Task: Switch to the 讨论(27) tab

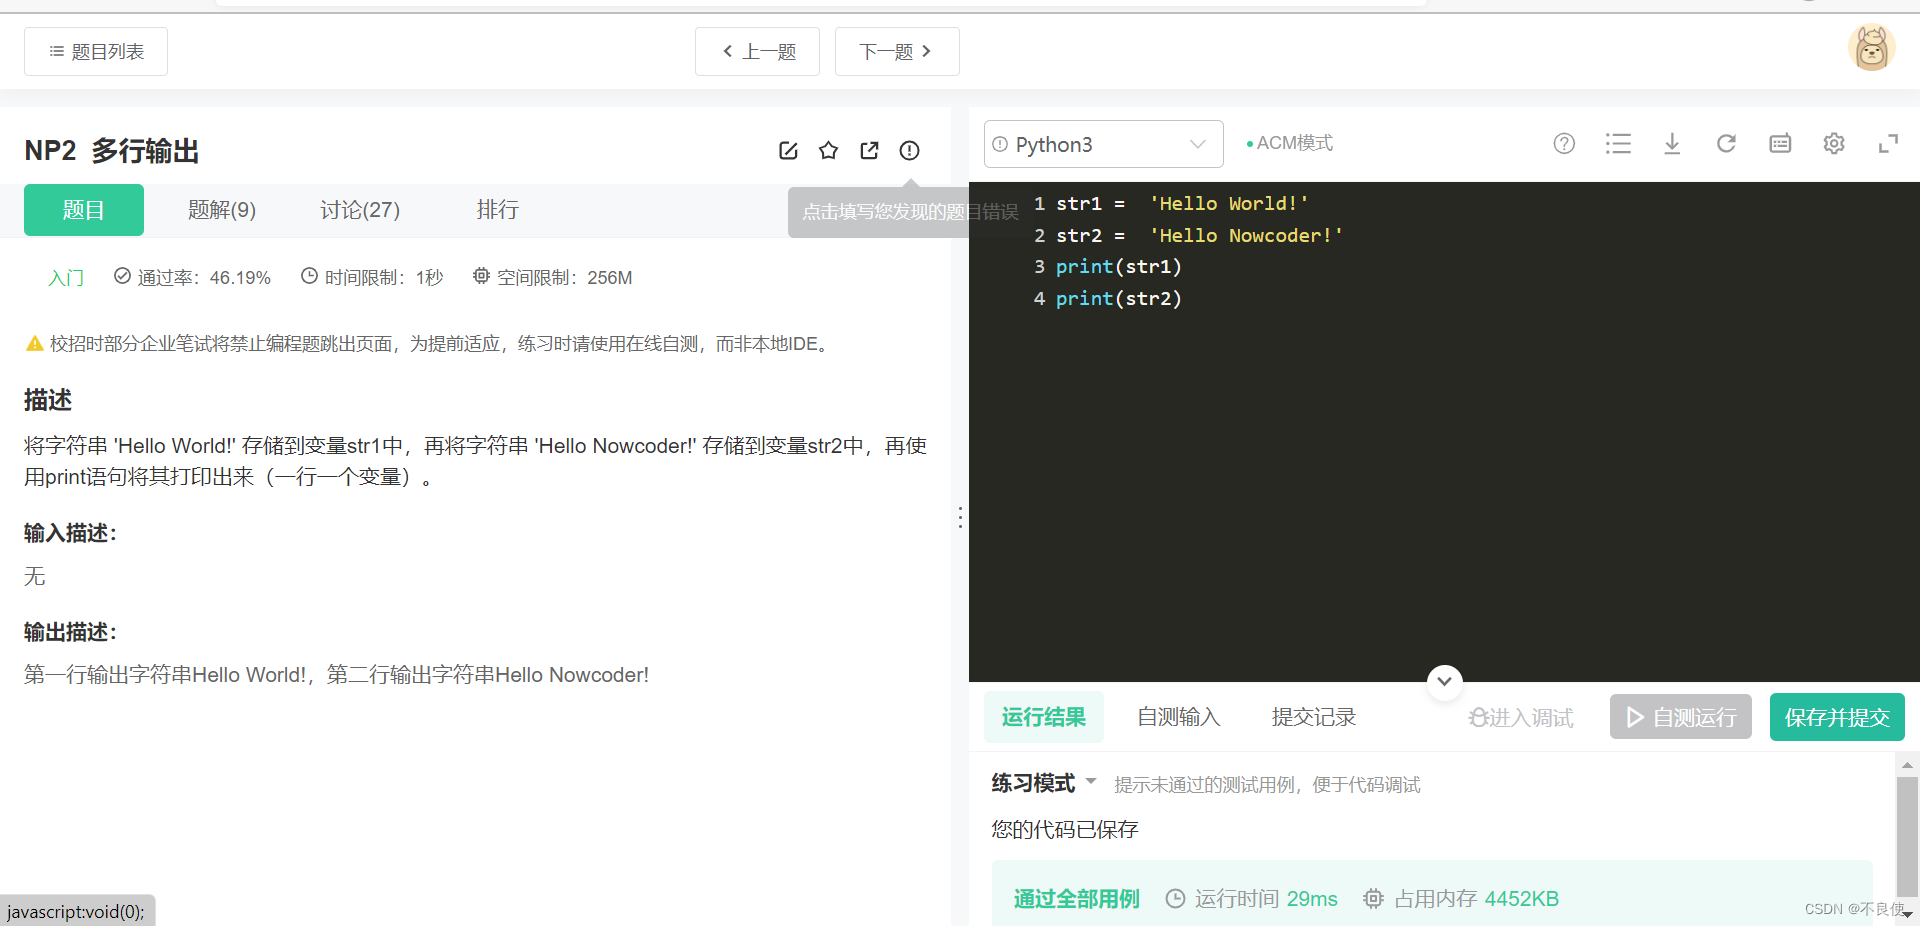Action: (x=360, y=210)
